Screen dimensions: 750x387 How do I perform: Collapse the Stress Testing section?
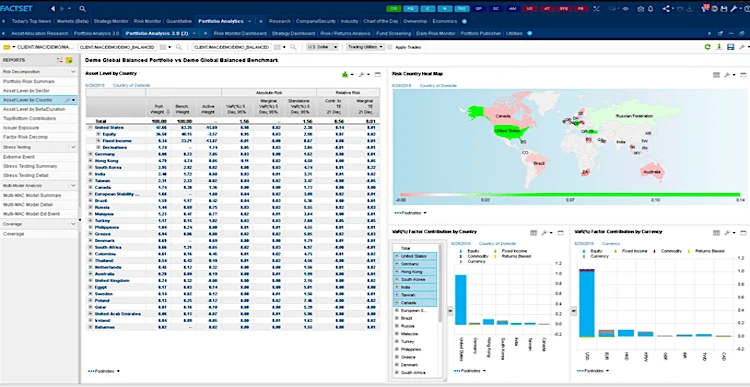click(x=73, y=147)
